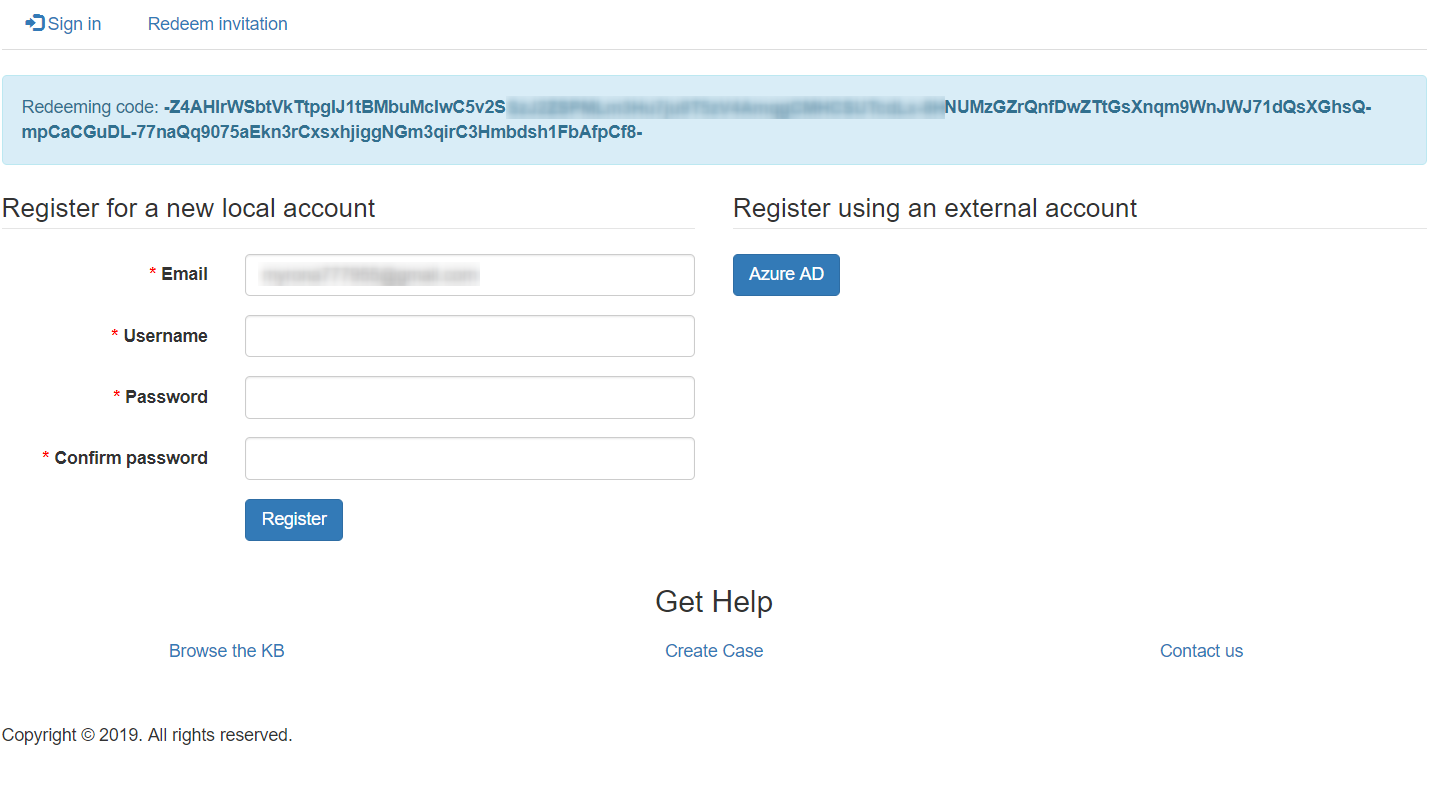Screen dimensions: 1432x788
Task: Click into the Email input field
Action: click(469, 274)
